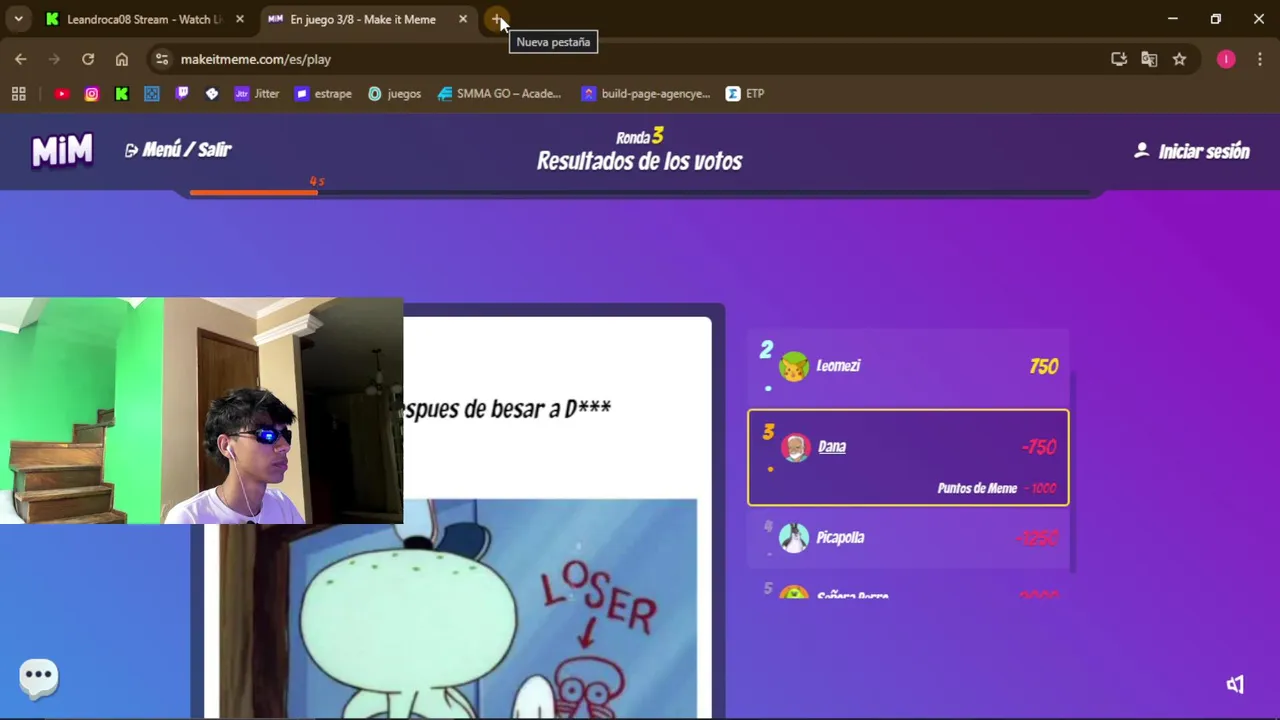
Task: Open the Chrome profile avatar
Action: 1226,59
